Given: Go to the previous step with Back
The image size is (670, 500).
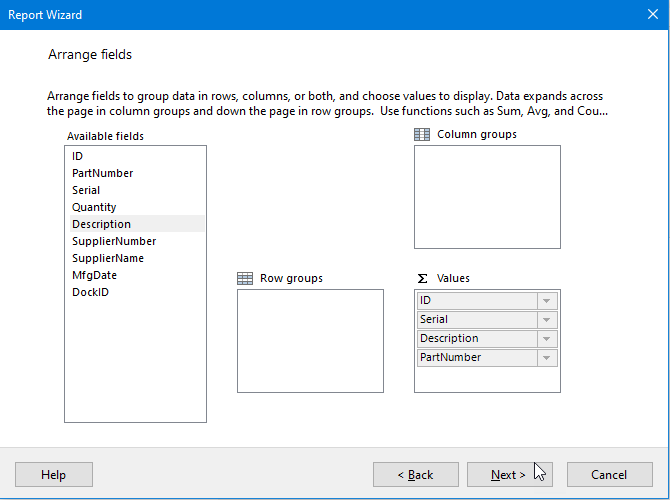Looking at the screenshot, I should (x=416, y=474).
